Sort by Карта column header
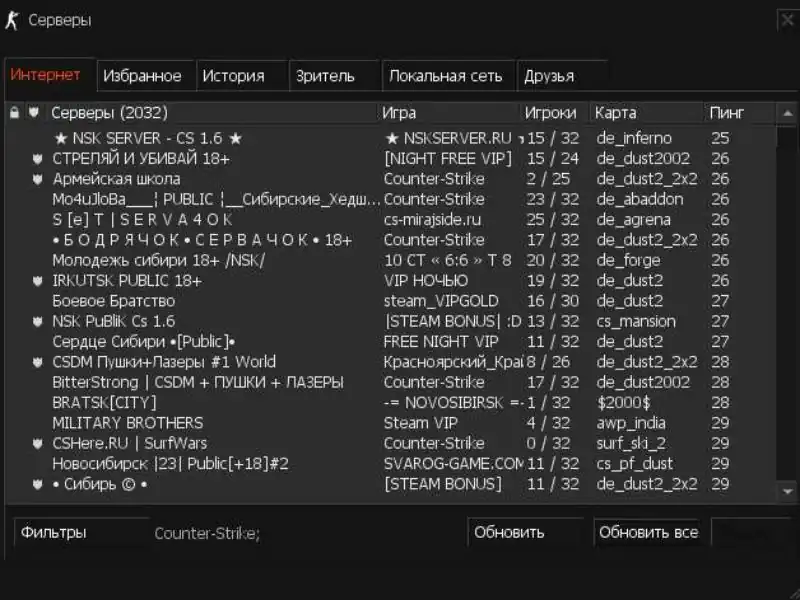The width and height of the screenshot is (800, 600). (x=646, y=112)
